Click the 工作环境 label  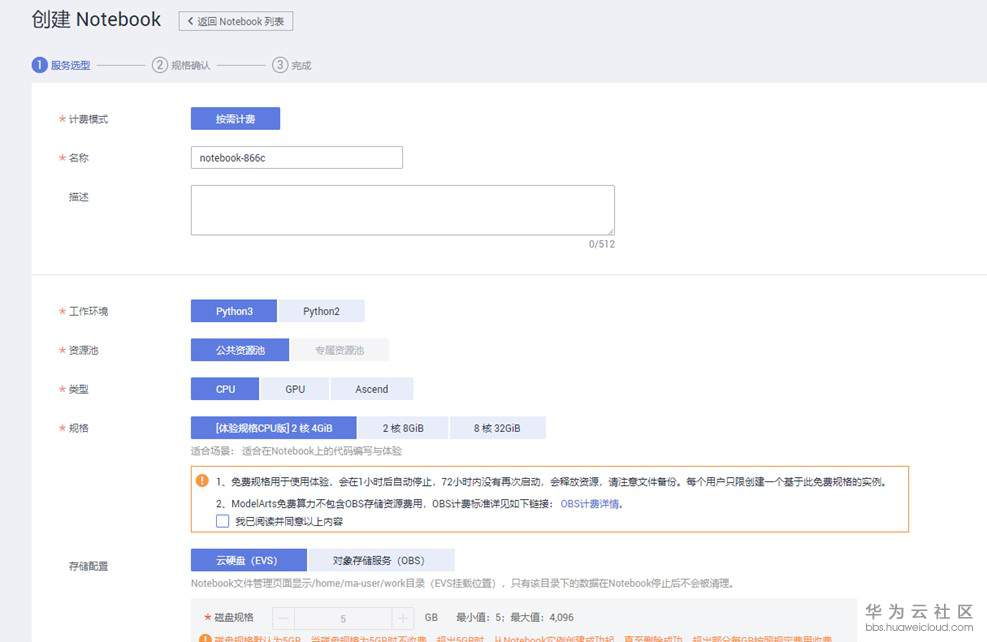88,312
